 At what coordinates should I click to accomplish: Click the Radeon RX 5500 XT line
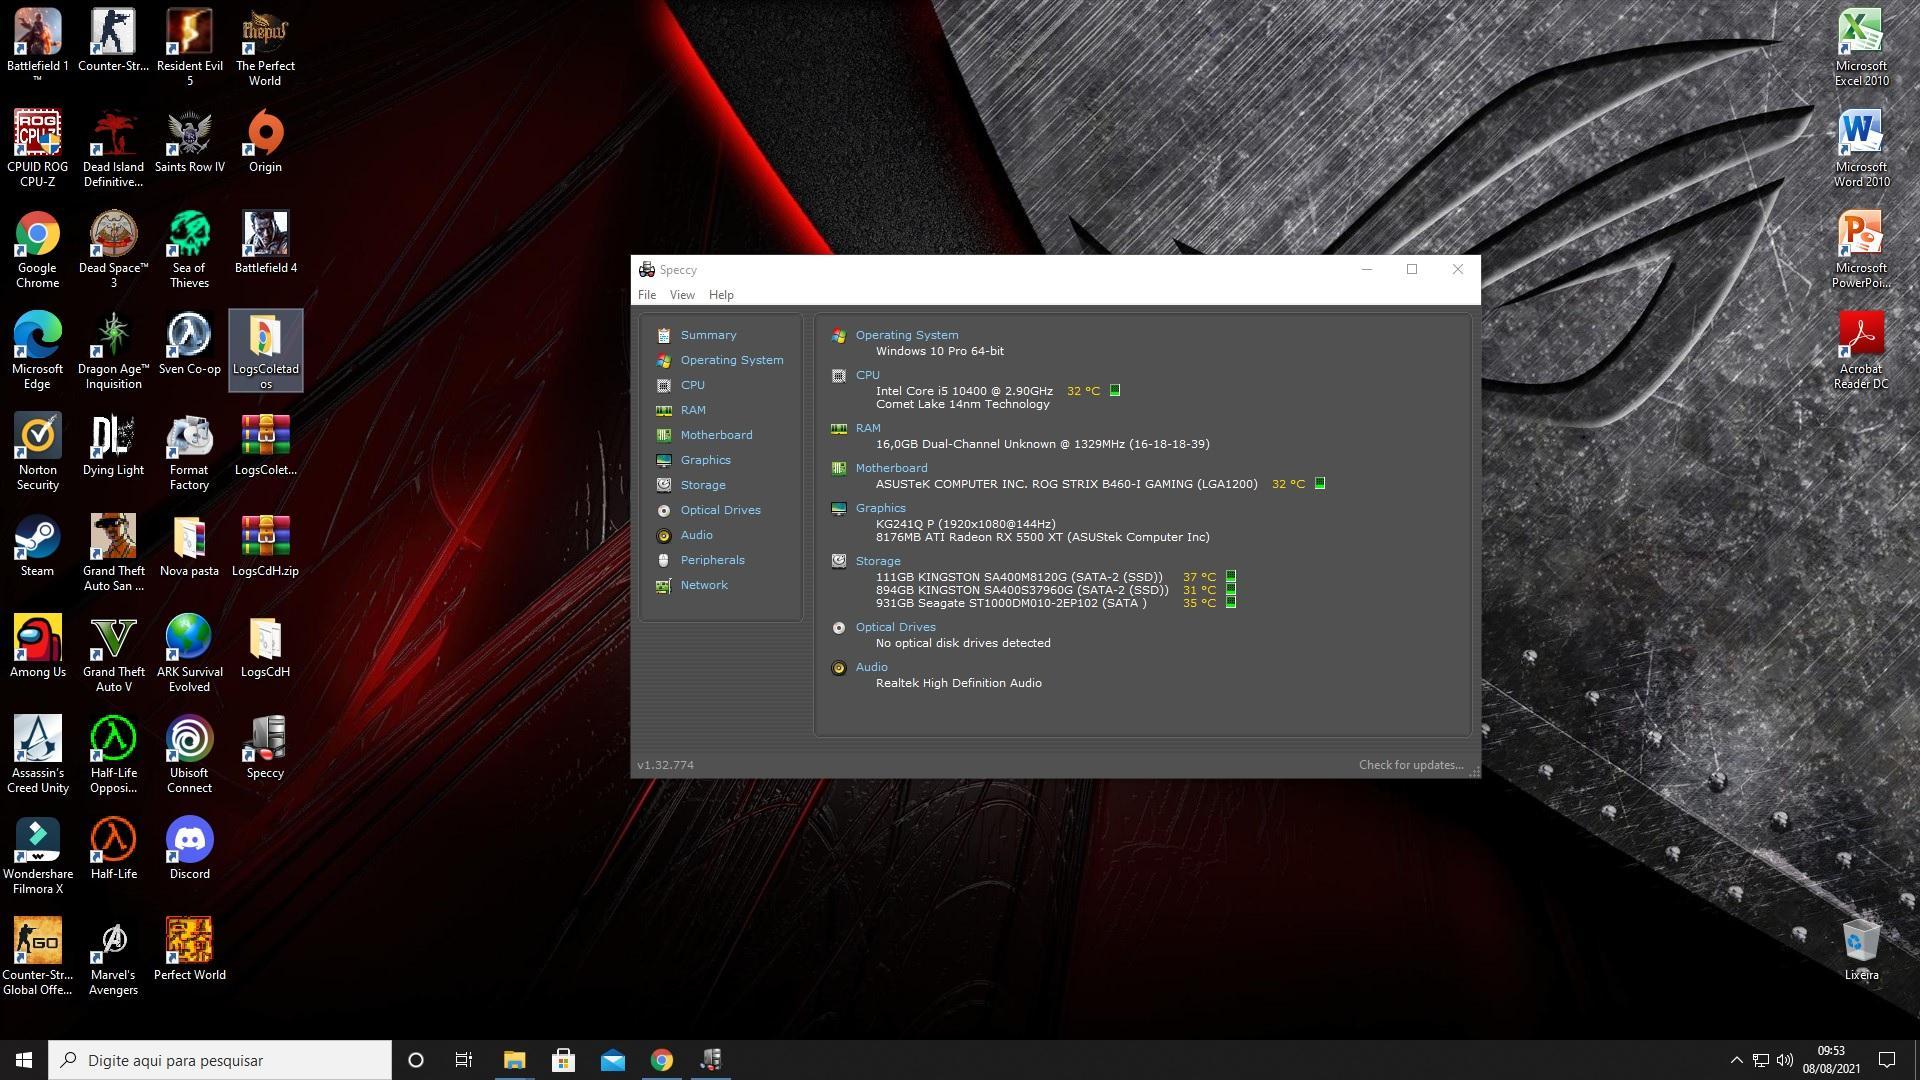point(1042,537)
